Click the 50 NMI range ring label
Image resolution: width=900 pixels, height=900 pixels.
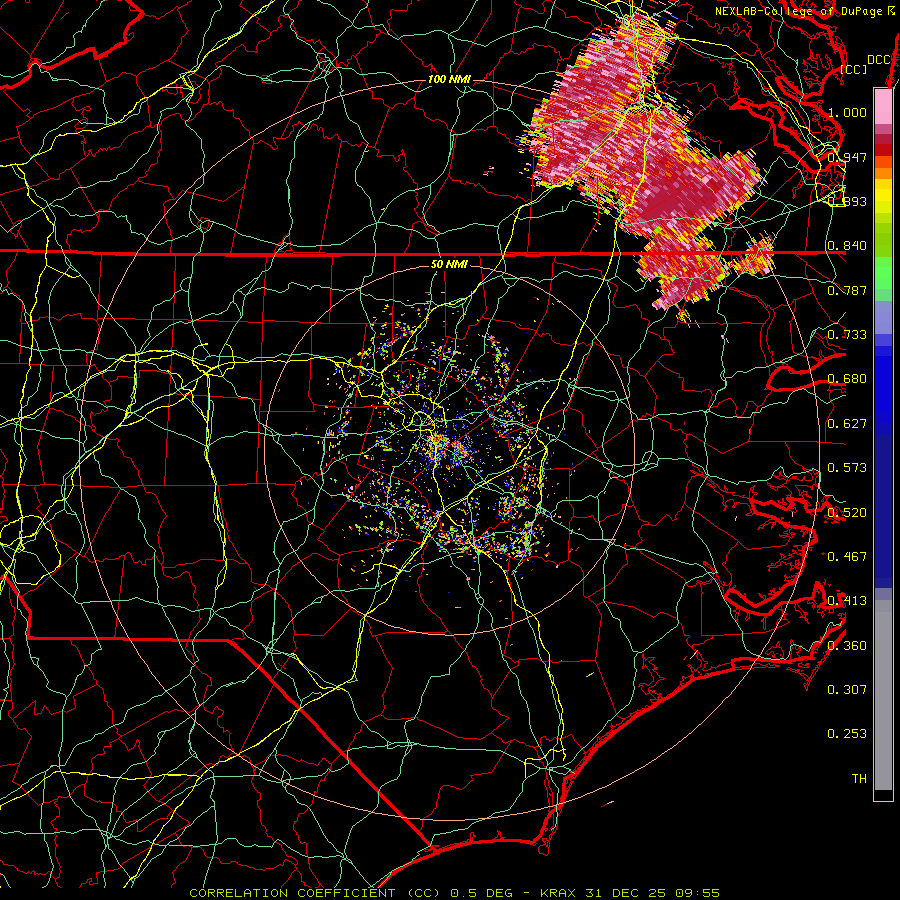coord(449,264)
